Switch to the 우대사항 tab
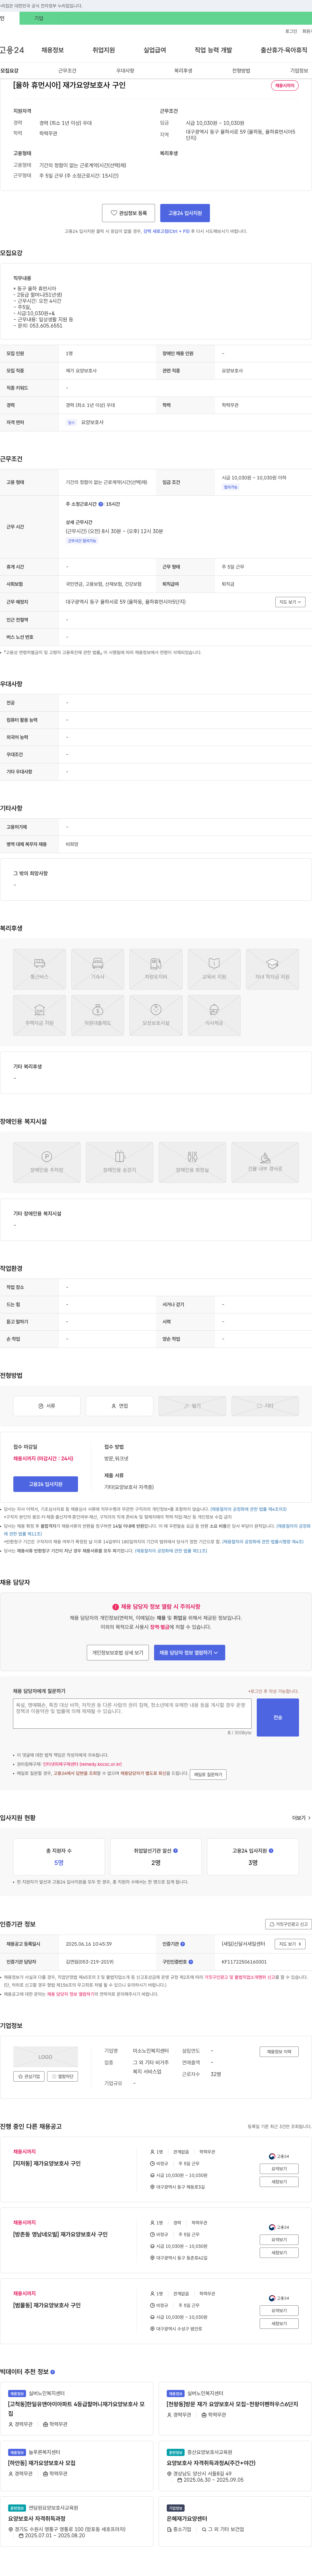 point(125,71)
